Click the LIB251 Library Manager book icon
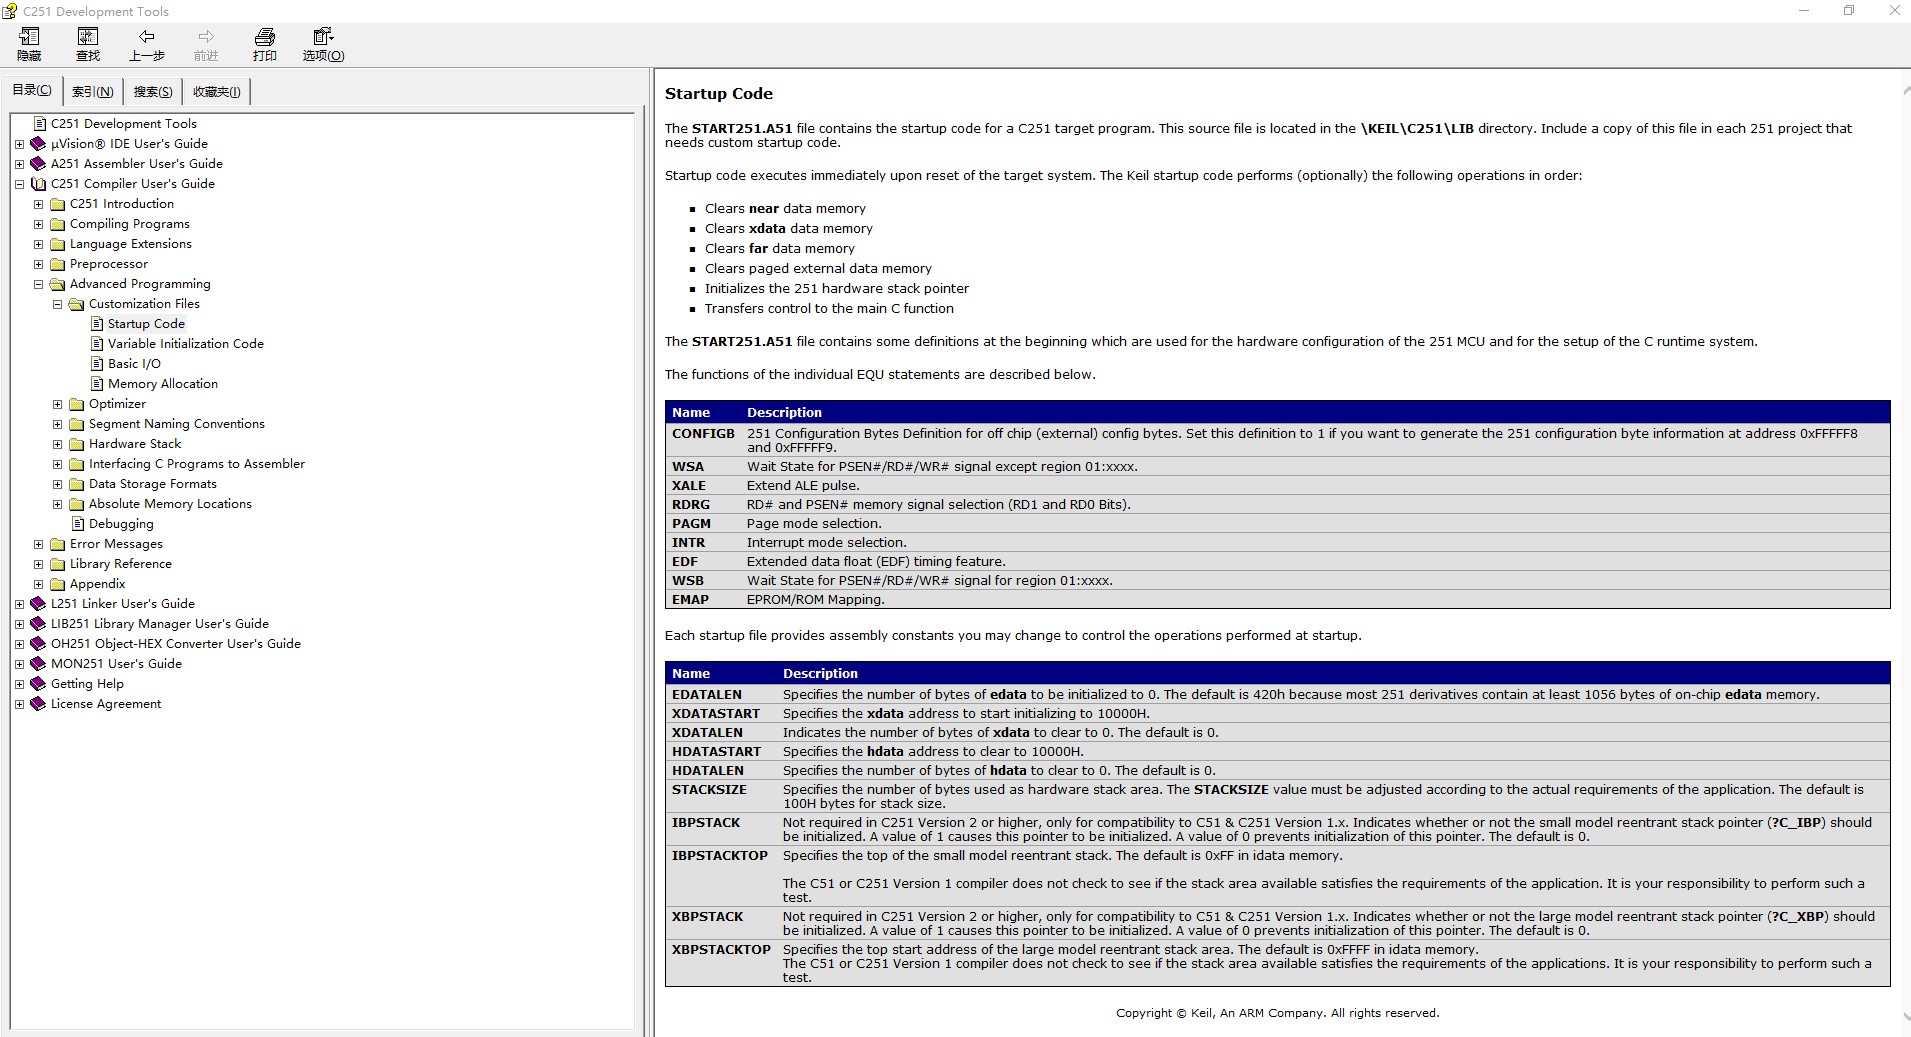The image size is (1911, 1037). [x=39, y=624]
